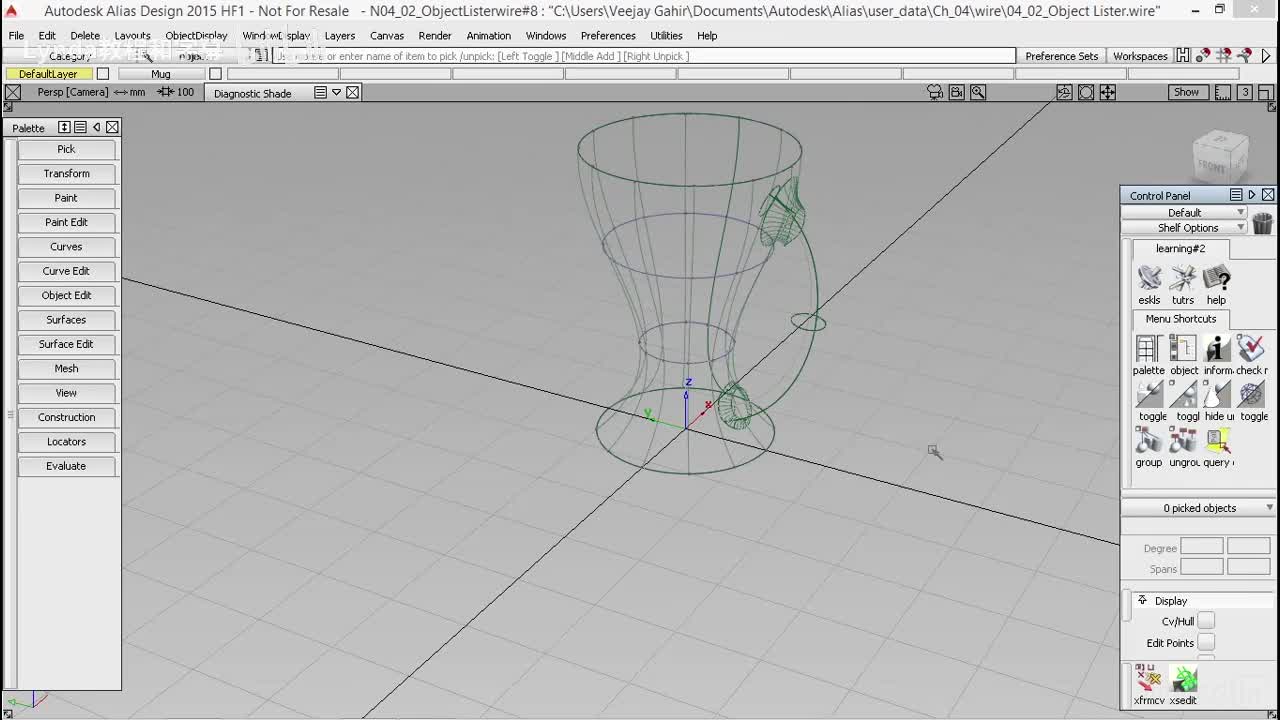Click the Palette menu lines icon
1280x720 pixels.
(80, 127)
